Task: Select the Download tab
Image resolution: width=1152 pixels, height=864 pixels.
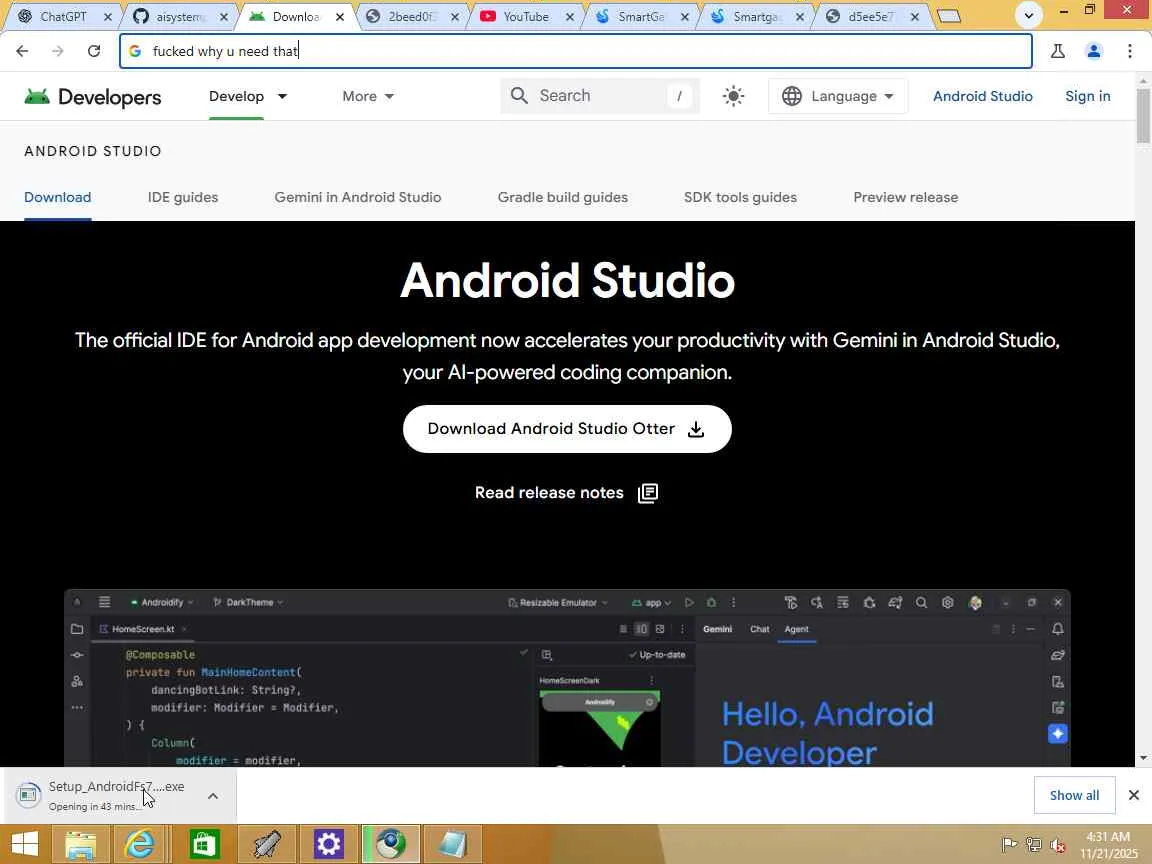Action: (x=57, y=197)
